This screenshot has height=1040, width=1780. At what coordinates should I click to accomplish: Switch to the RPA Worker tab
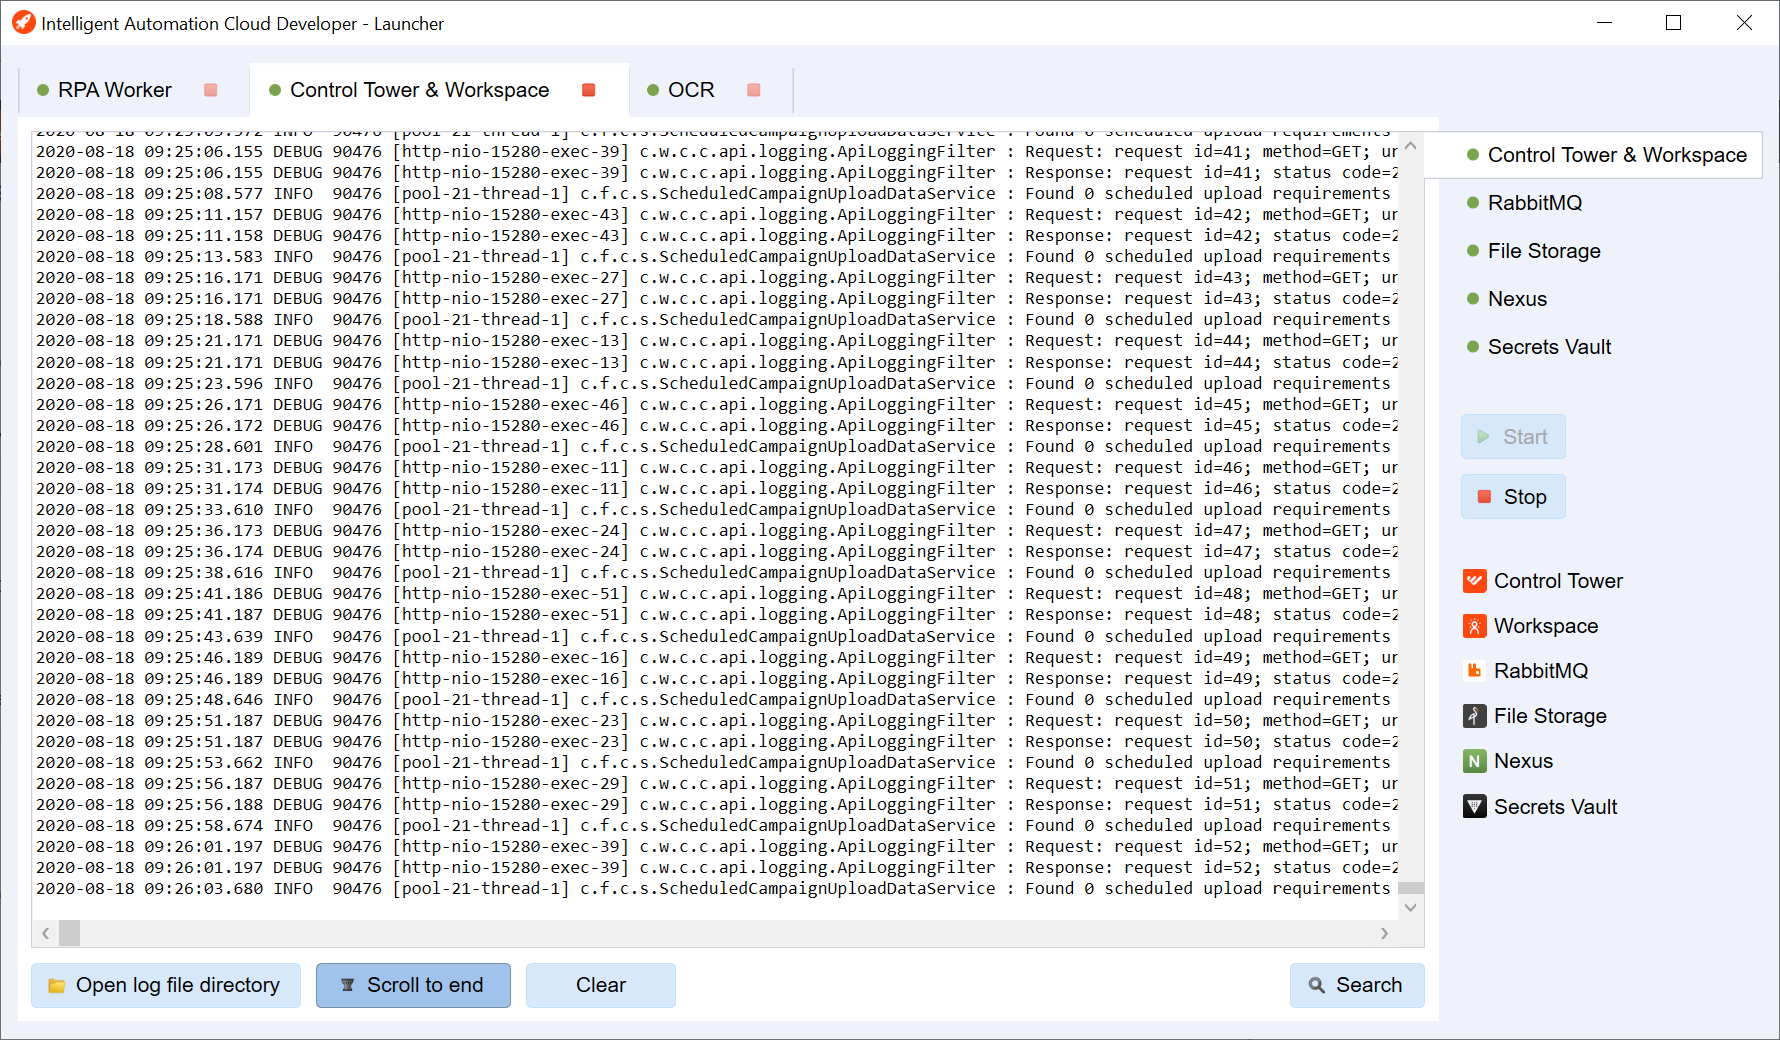[114, 90]
